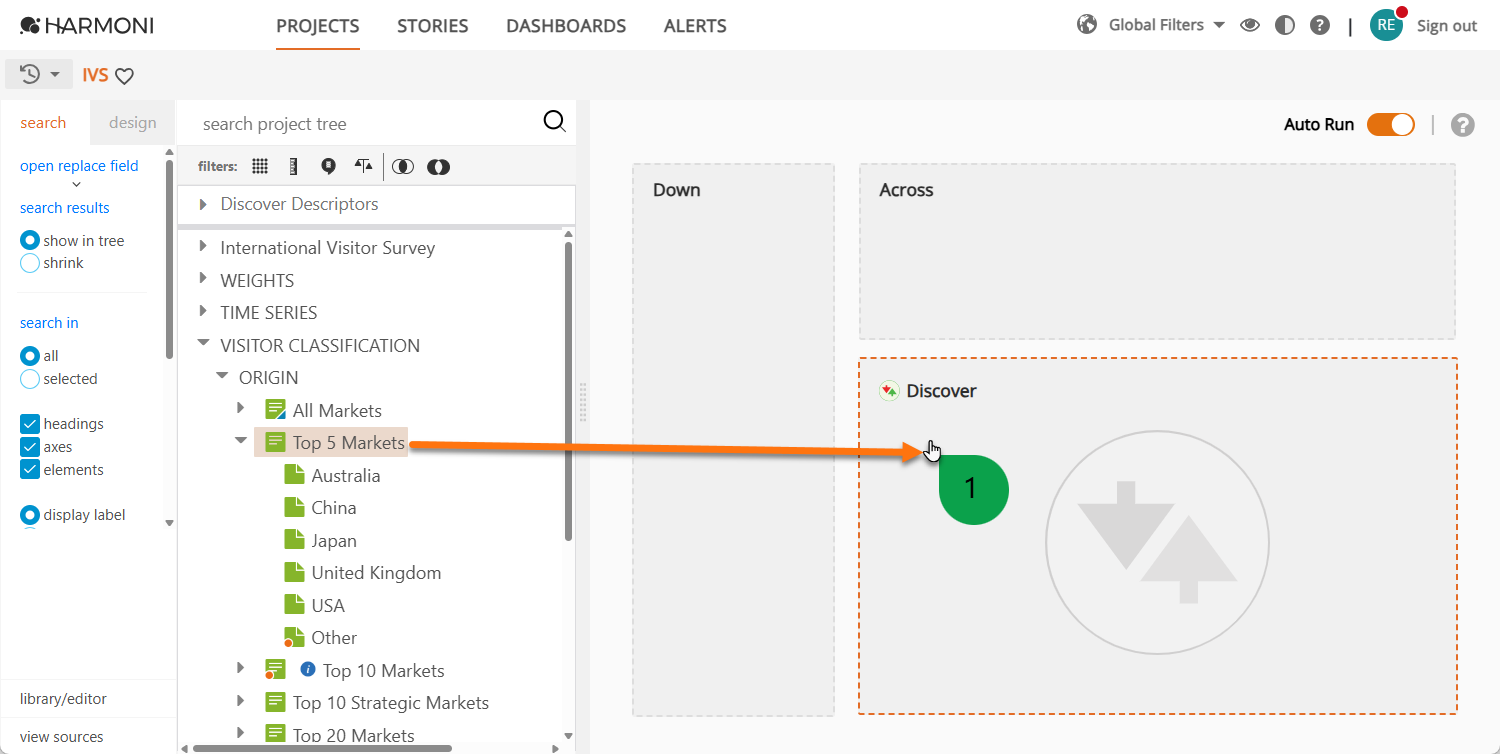Uncheck the elements checkbox

point(30,470)
